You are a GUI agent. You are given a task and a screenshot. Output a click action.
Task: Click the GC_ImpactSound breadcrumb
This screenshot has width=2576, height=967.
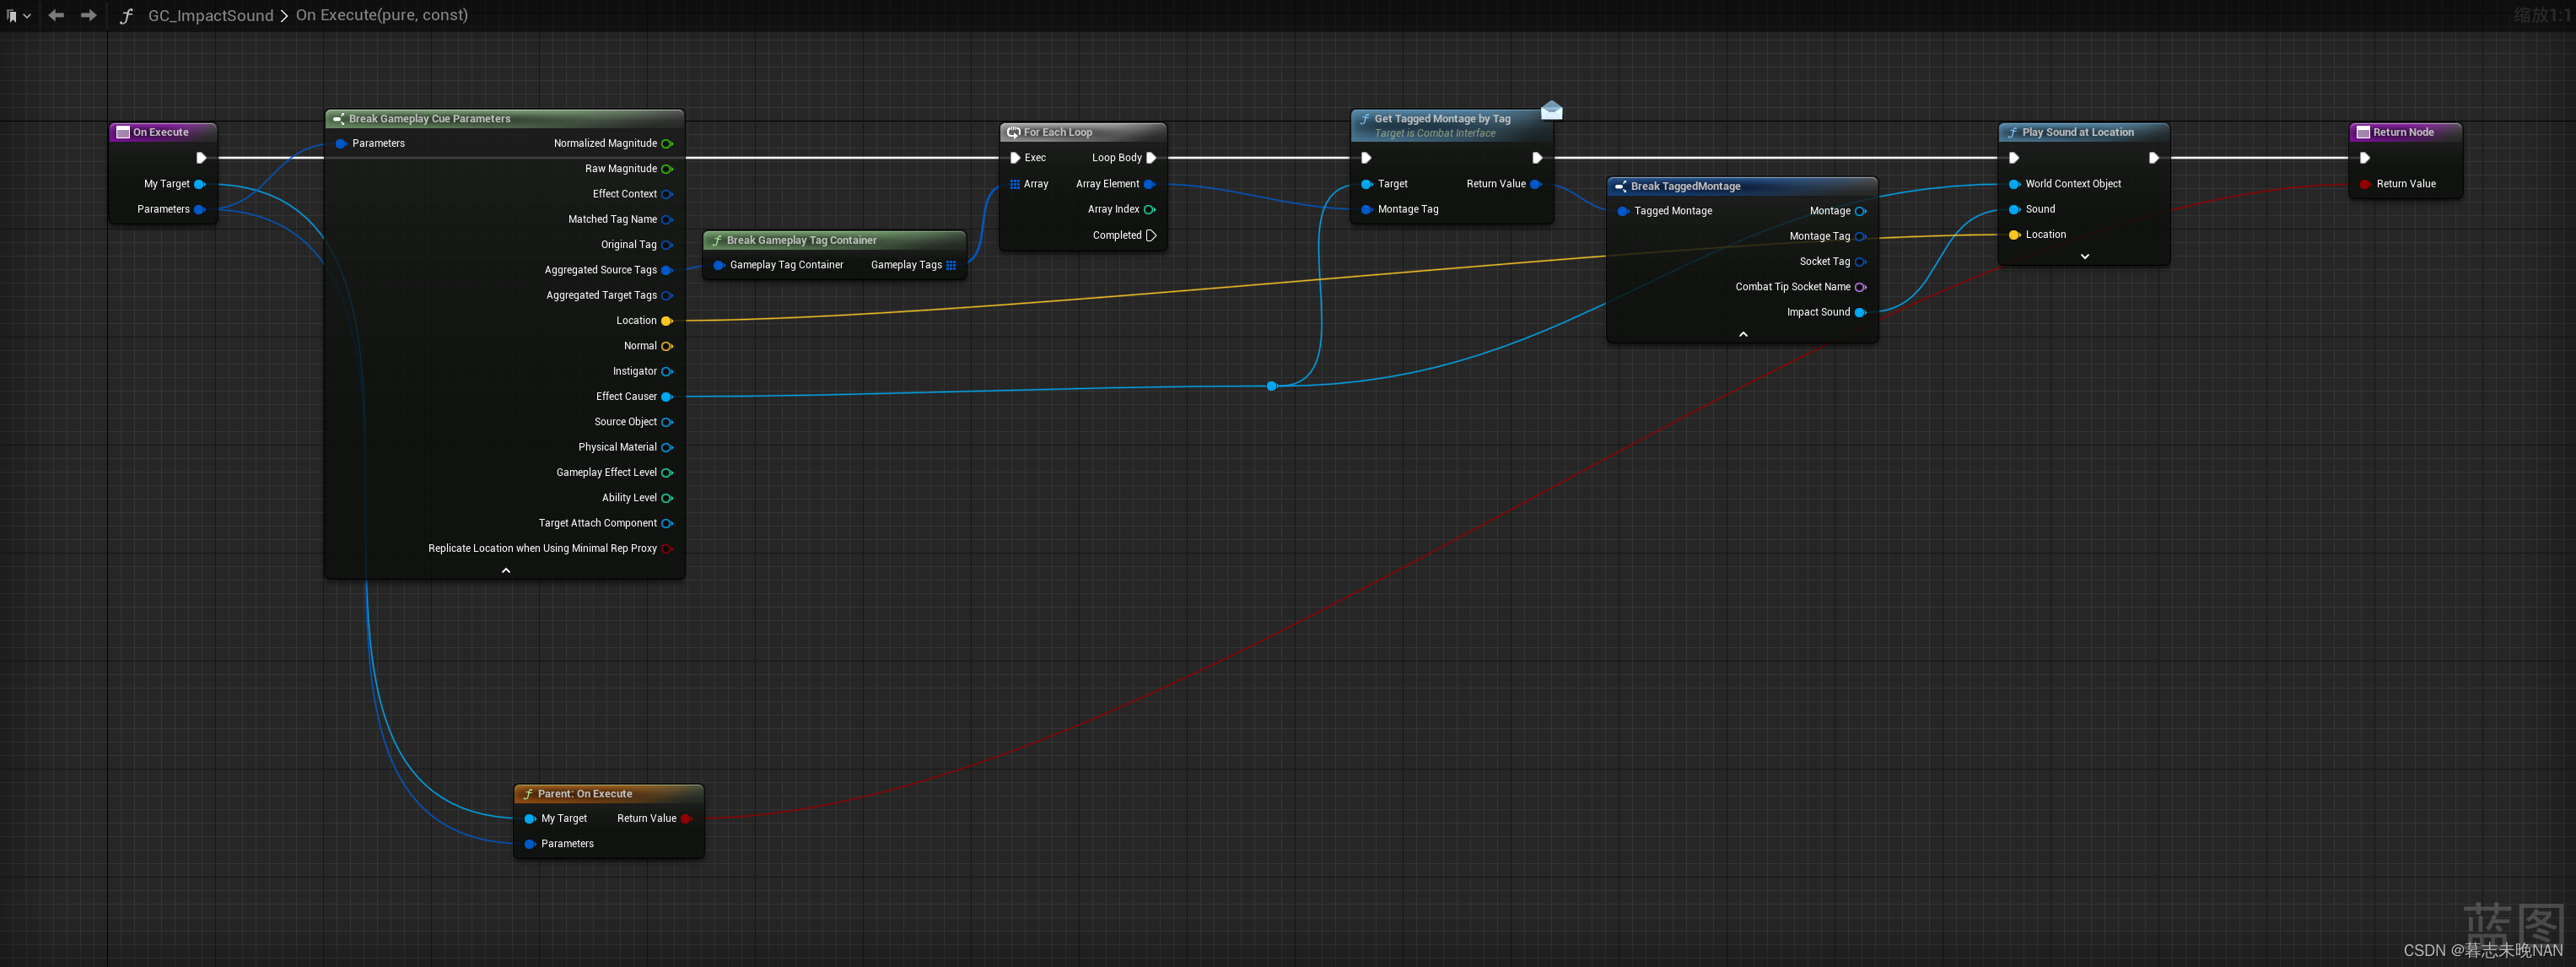(x=210, y=15)
